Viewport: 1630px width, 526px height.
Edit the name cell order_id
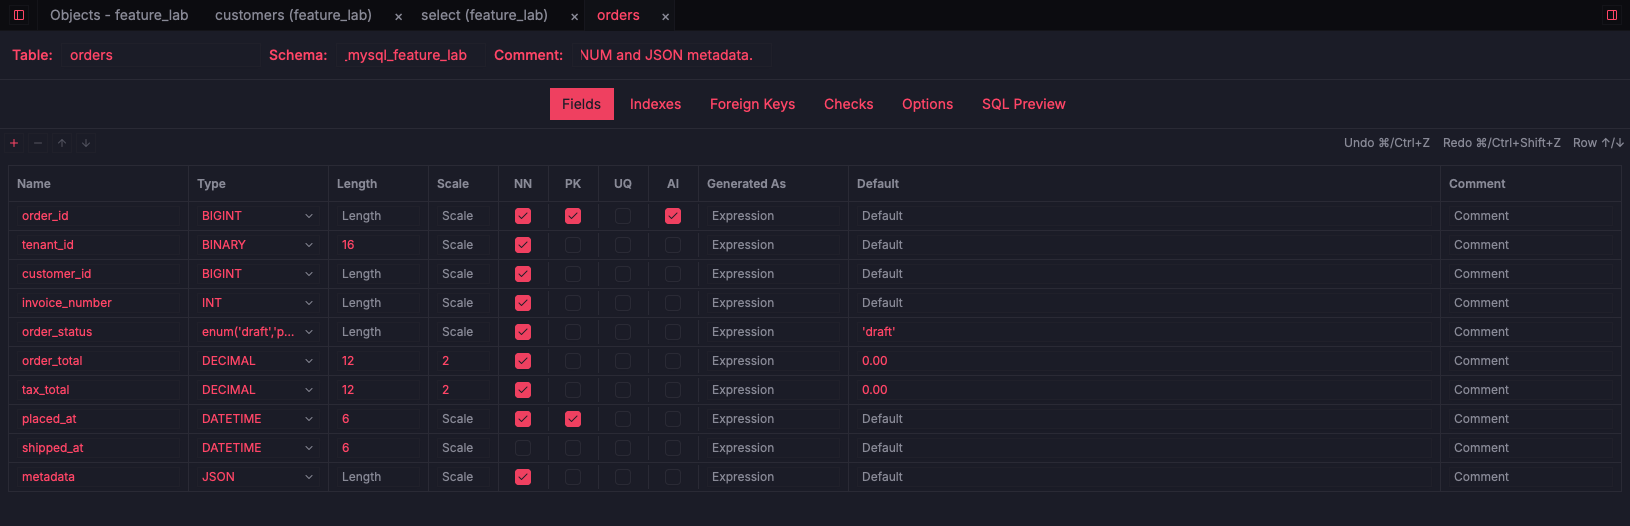[100, 216]
